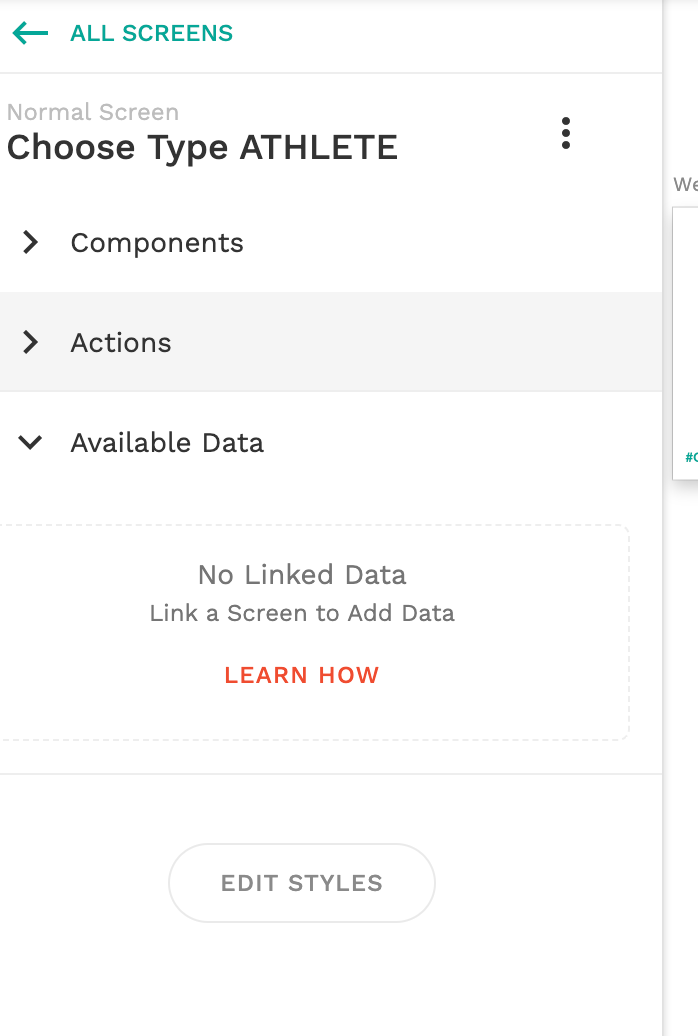This screenshot has width=698, height=1036.
Task: Click the back arrow icon
Action: (30, 34)
